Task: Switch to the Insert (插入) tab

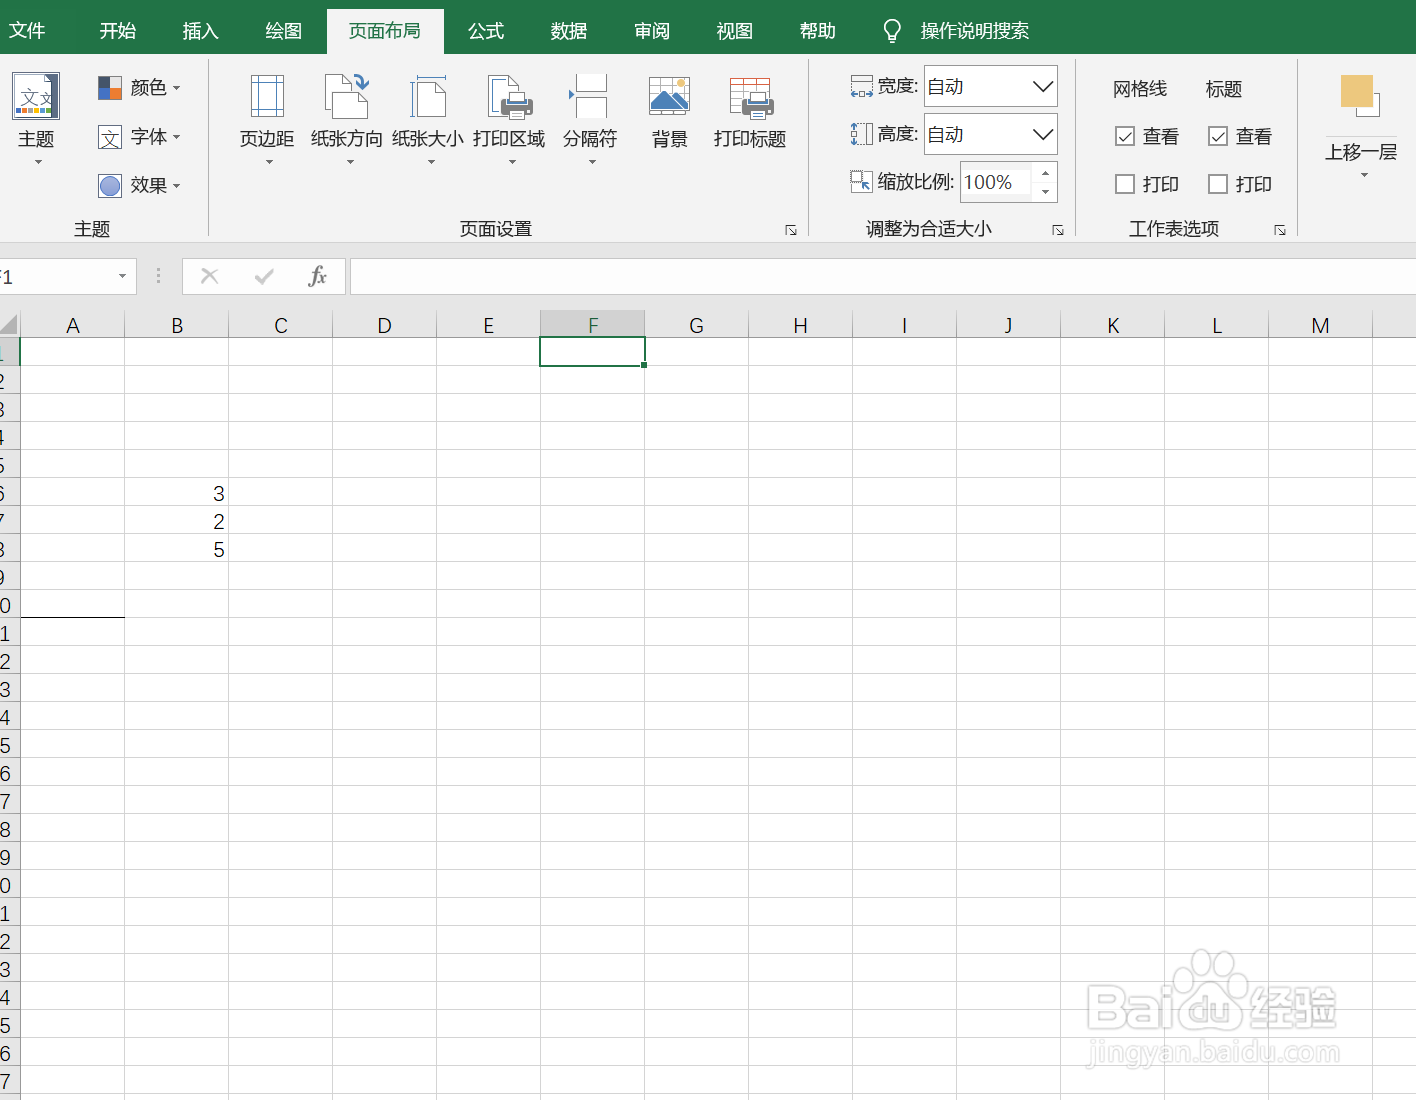Action: pos(200,31)
